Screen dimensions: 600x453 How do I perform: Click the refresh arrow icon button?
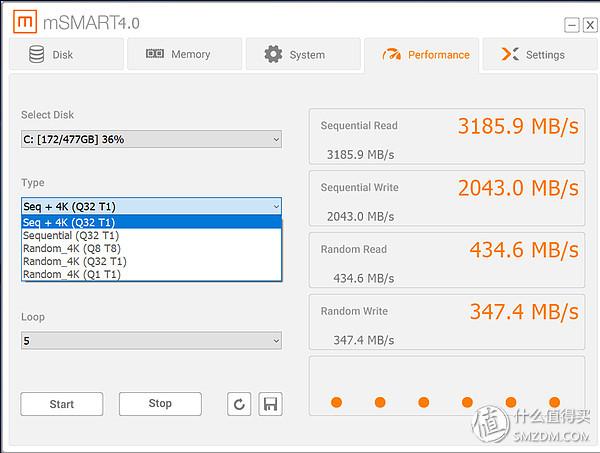[239, 404]
